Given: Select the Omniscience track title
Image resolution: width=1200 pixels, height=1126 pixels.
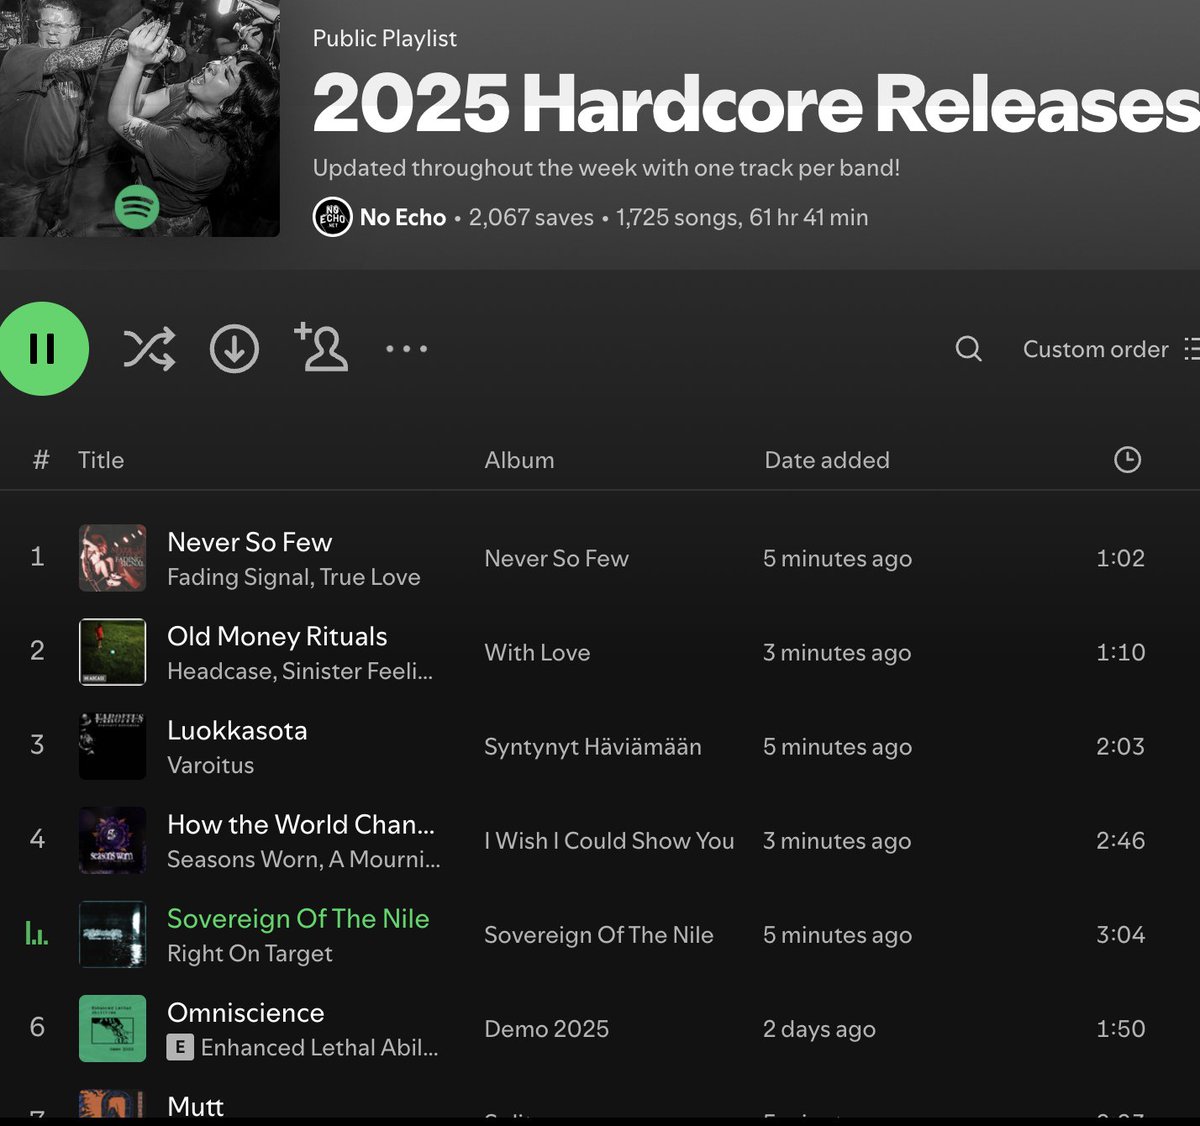Looking at the screenshot, I should tap(246, 1012).
